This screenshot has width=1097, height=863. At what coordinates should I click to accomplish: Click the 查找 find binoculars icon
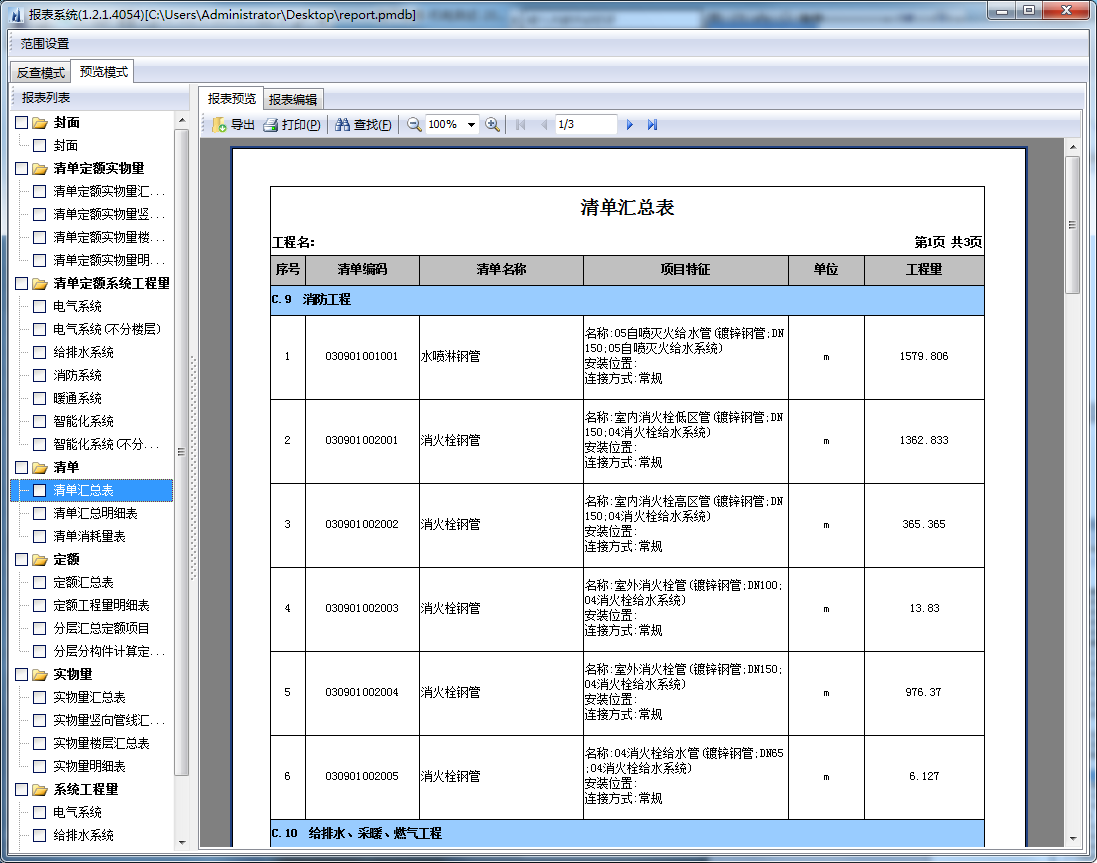click(x=342, y=125)
